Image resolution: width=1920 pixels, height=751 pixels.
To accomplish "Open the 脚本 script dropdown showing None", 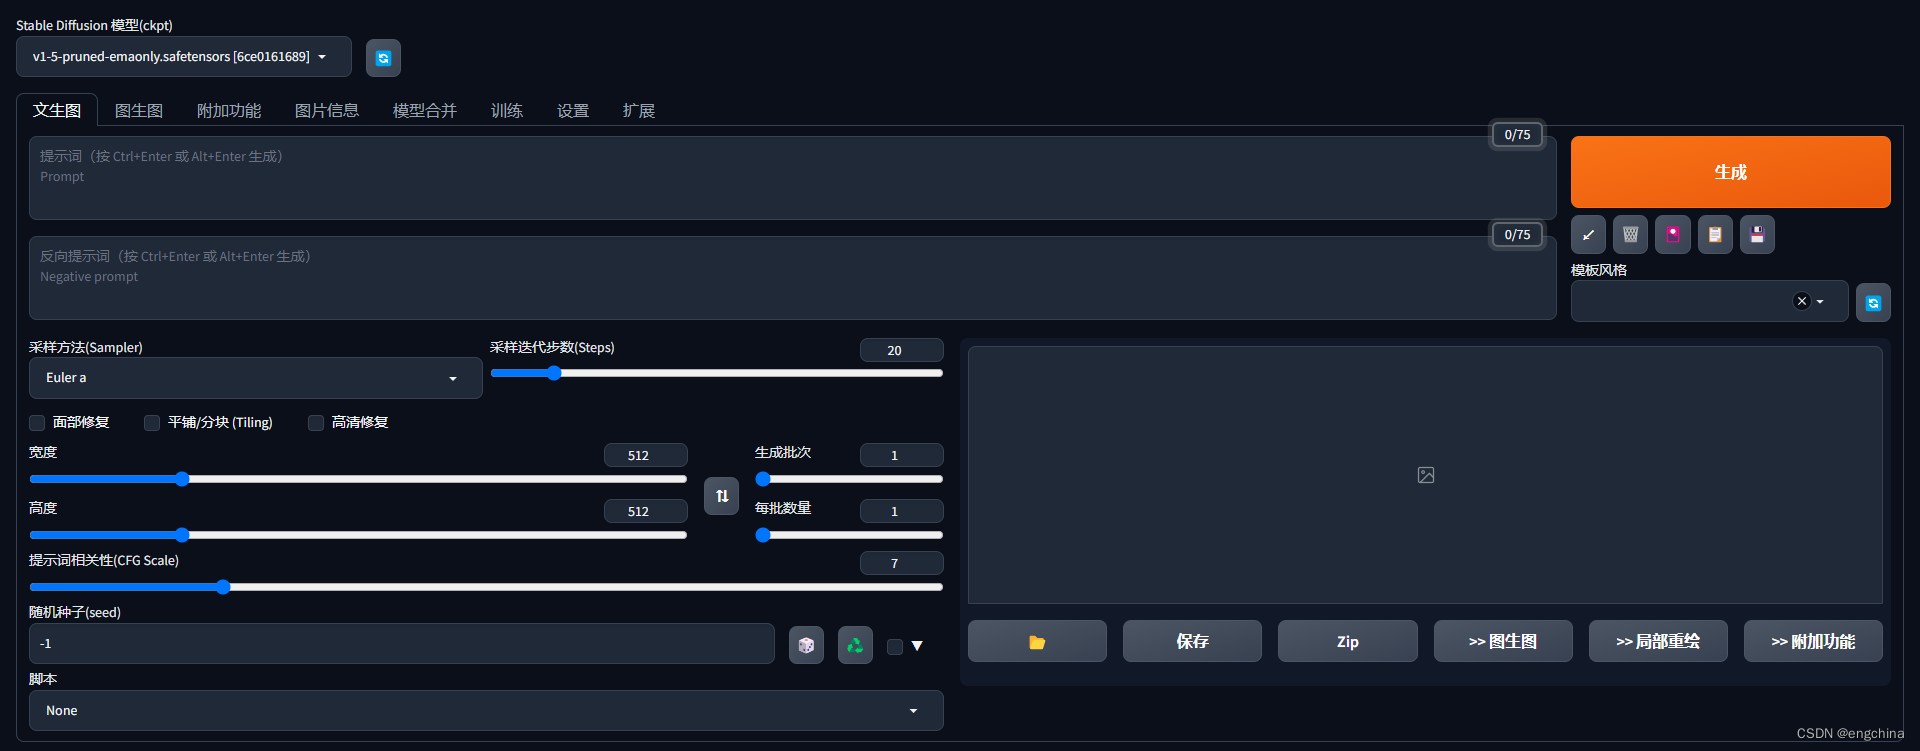I will [486, 711].
